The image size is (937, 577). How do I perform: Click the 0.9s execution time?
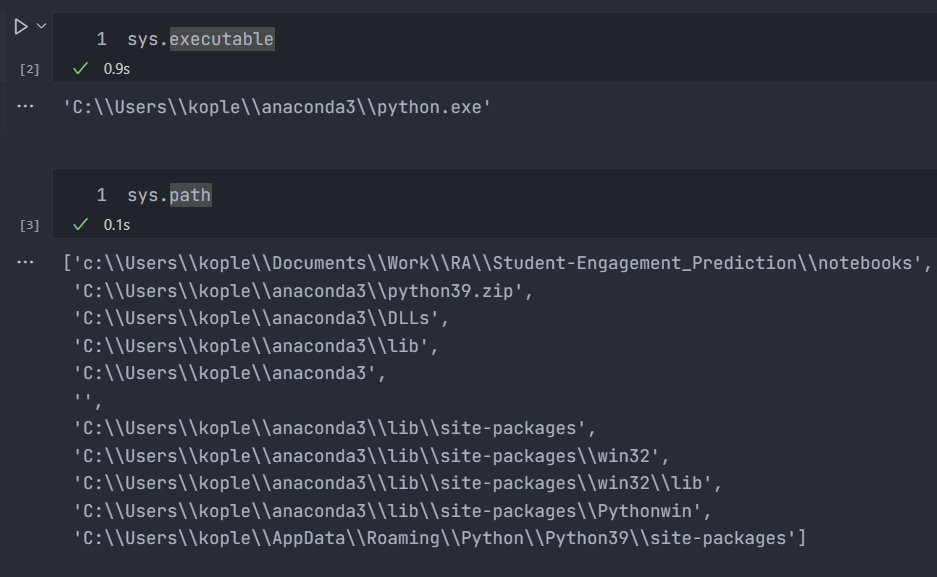click(117, 69)
